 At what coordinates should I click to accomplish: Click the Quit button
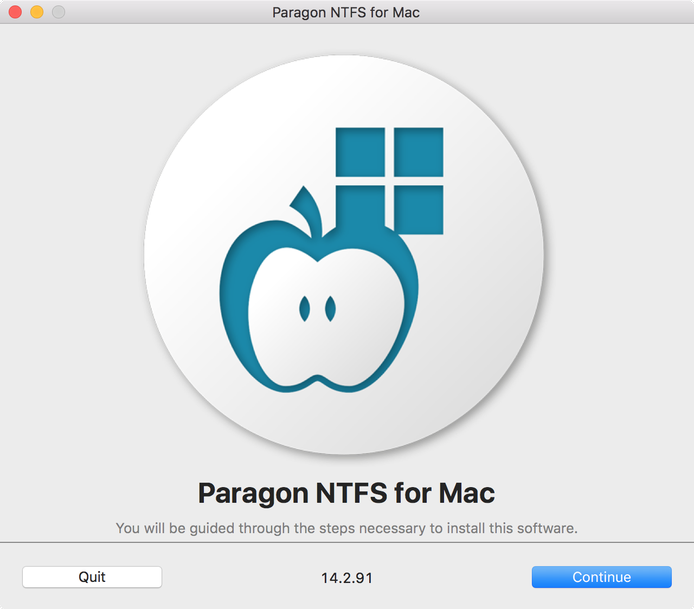coord(92,577)
